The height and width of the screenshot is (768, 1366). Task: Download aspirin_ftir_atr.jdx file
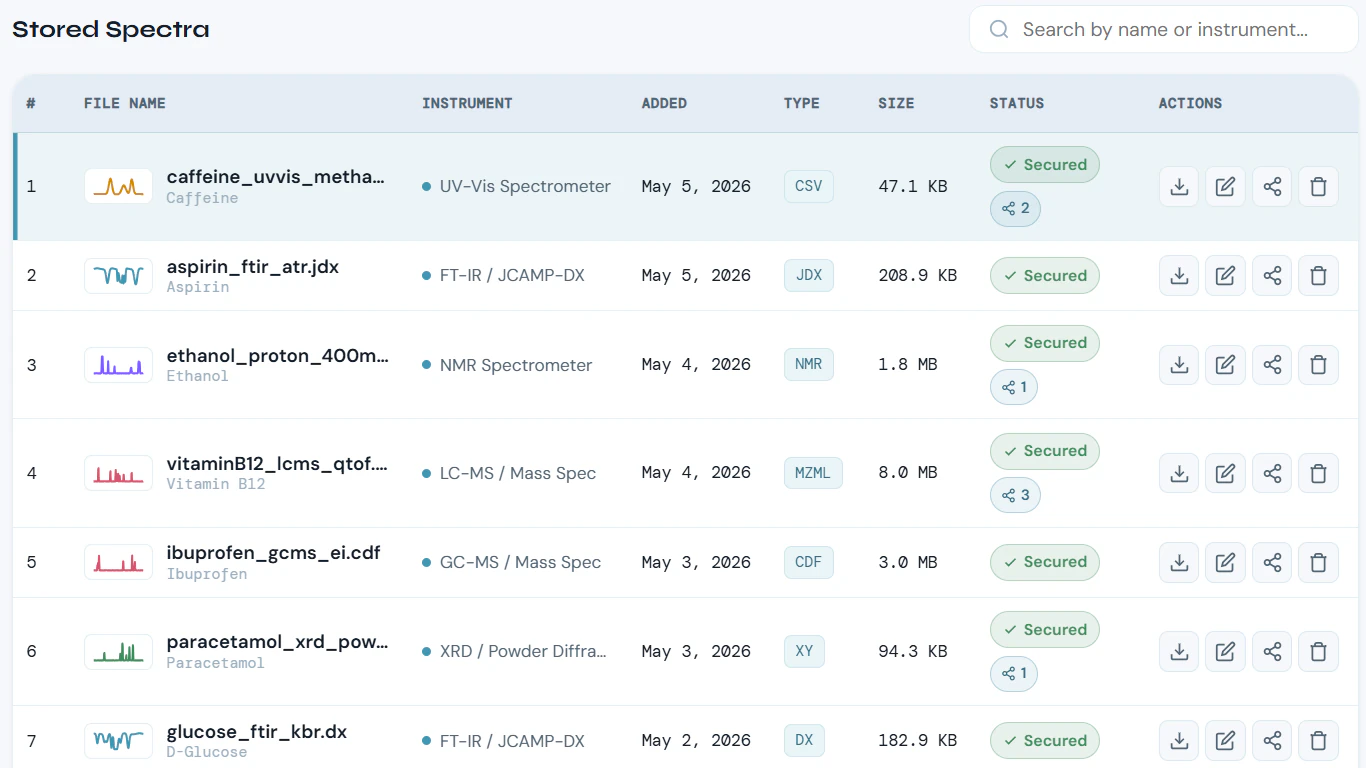tap(1179, 276)
